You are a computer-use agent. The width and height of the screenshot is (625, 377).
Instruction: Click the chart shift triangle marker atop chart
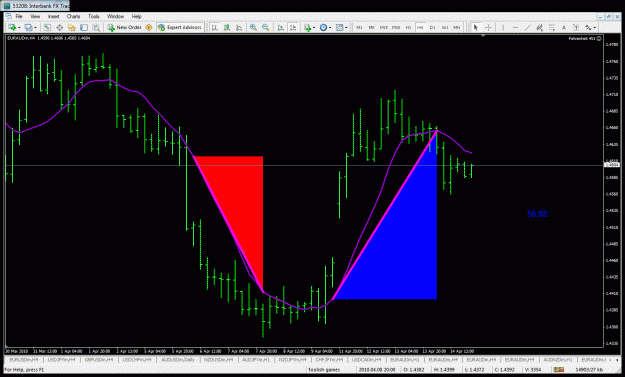click(x=483, y=36)
